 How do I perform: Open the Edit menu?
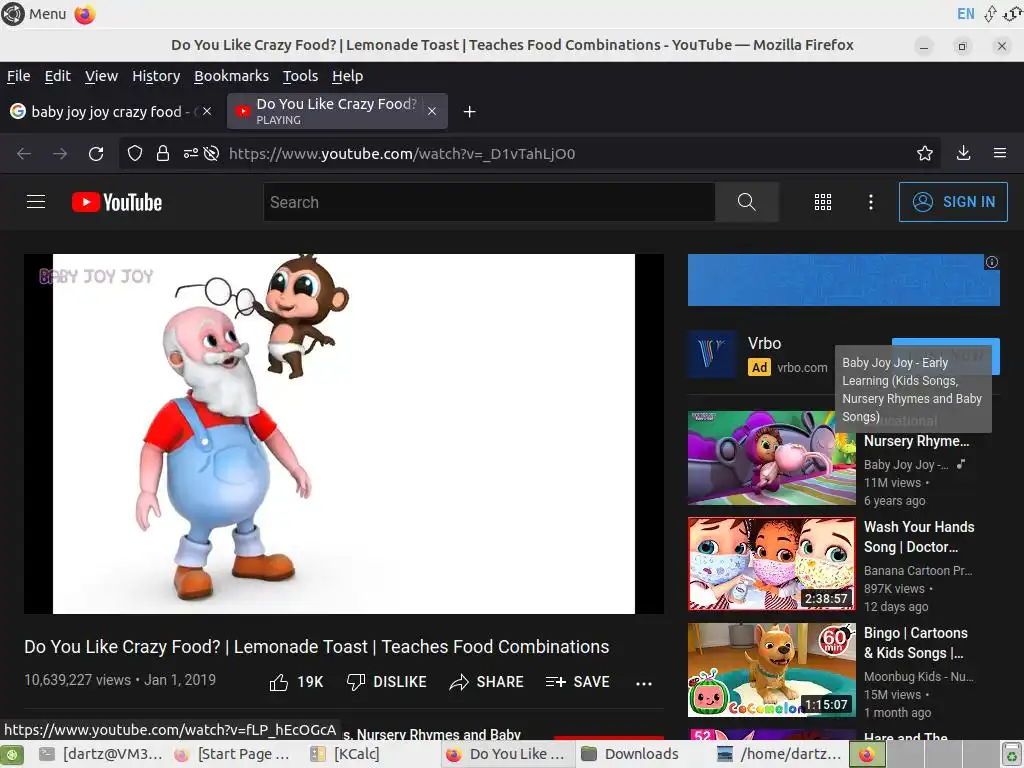coord(57,76)
